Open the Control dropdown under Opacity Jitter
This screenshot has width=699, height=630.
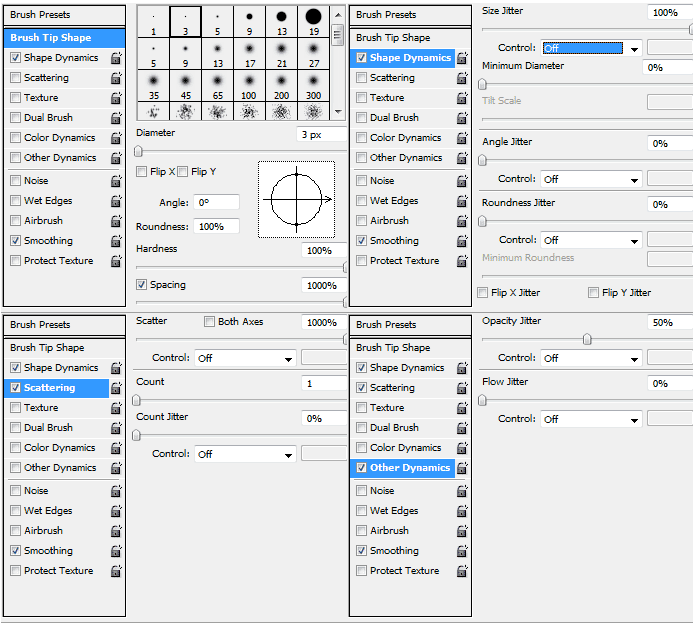pyautogui.click(x=592, y=358)
